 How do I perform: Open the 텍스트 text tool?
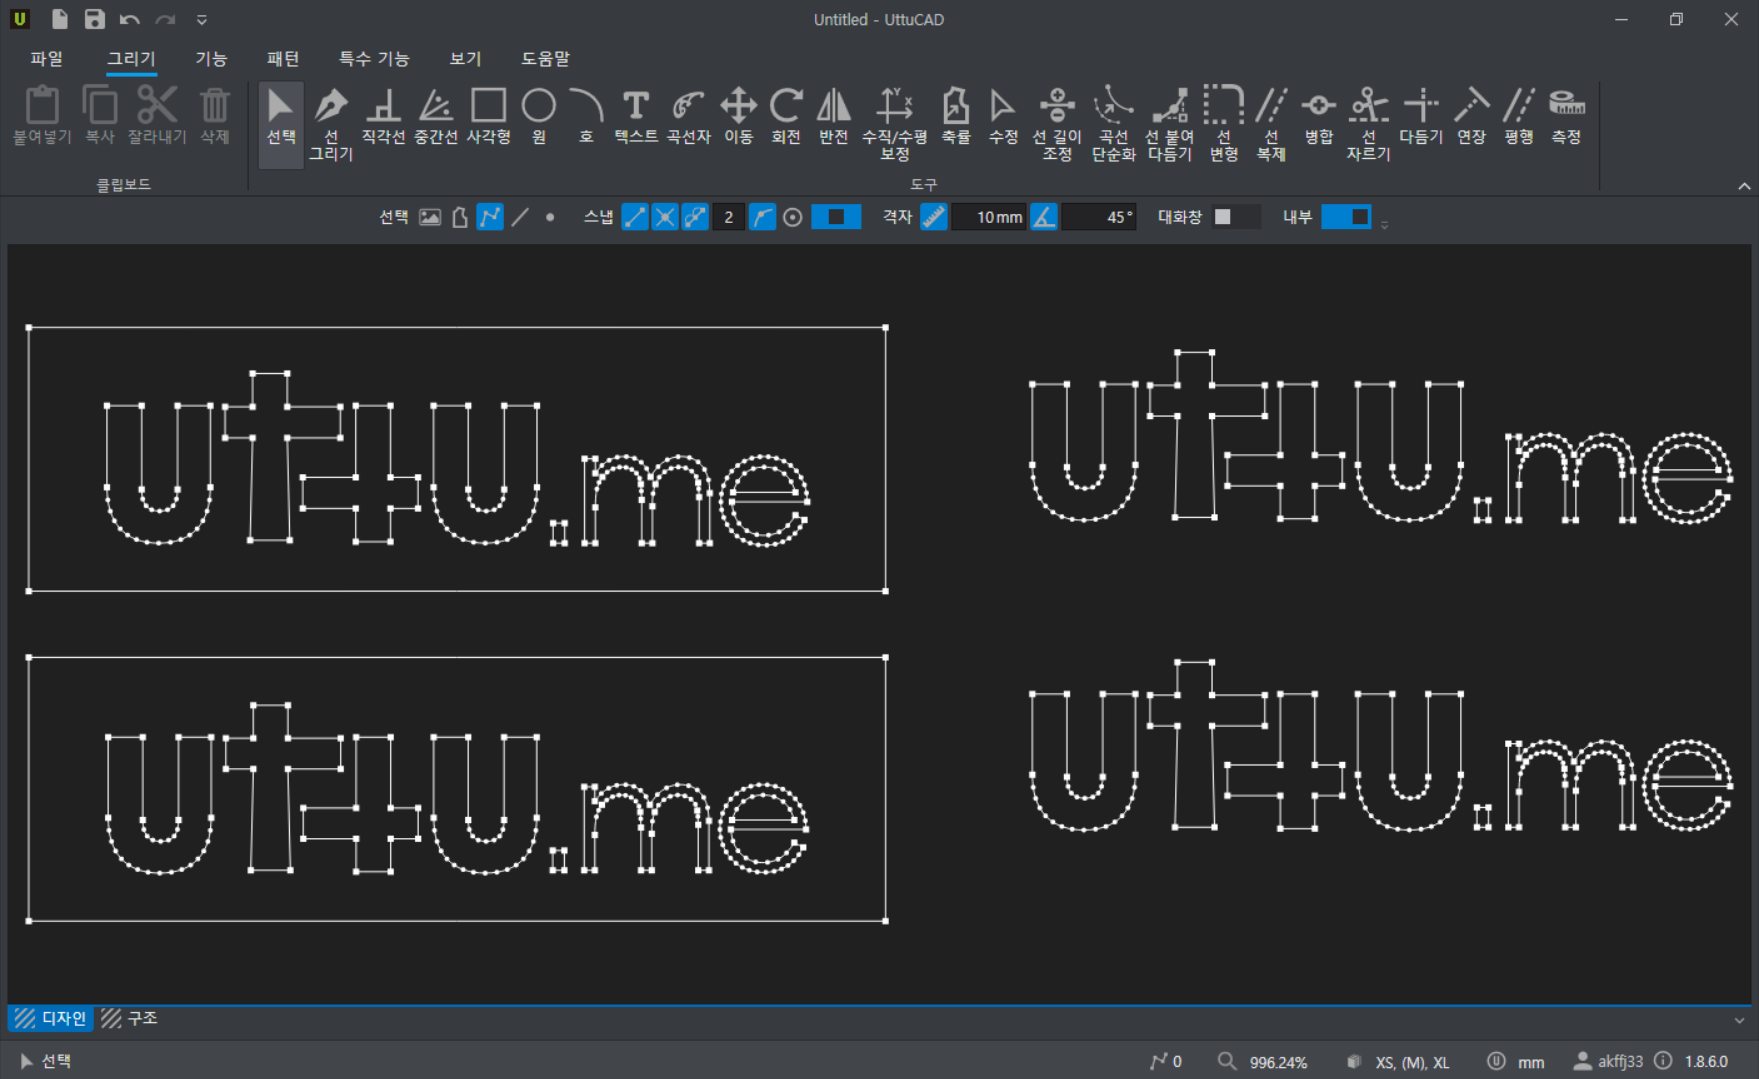(636, 117)
